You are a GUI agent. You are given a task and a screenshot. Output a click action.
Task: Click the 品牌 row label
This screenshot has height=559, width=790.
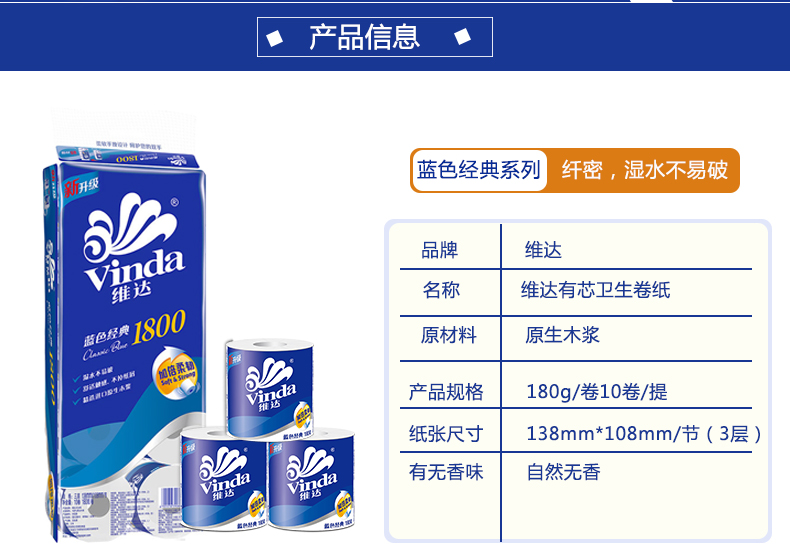coord(439,250)
